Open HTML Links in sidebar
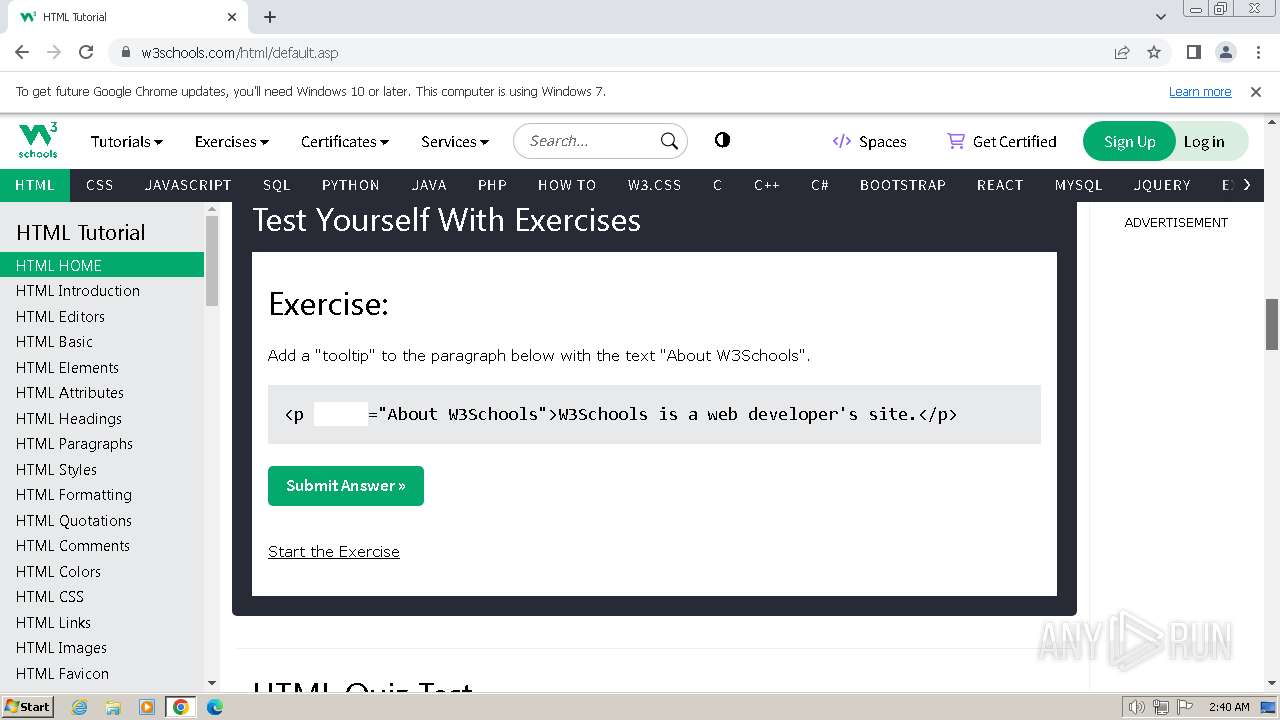Screen dimensions: 1280x720 tap(102, 622)
